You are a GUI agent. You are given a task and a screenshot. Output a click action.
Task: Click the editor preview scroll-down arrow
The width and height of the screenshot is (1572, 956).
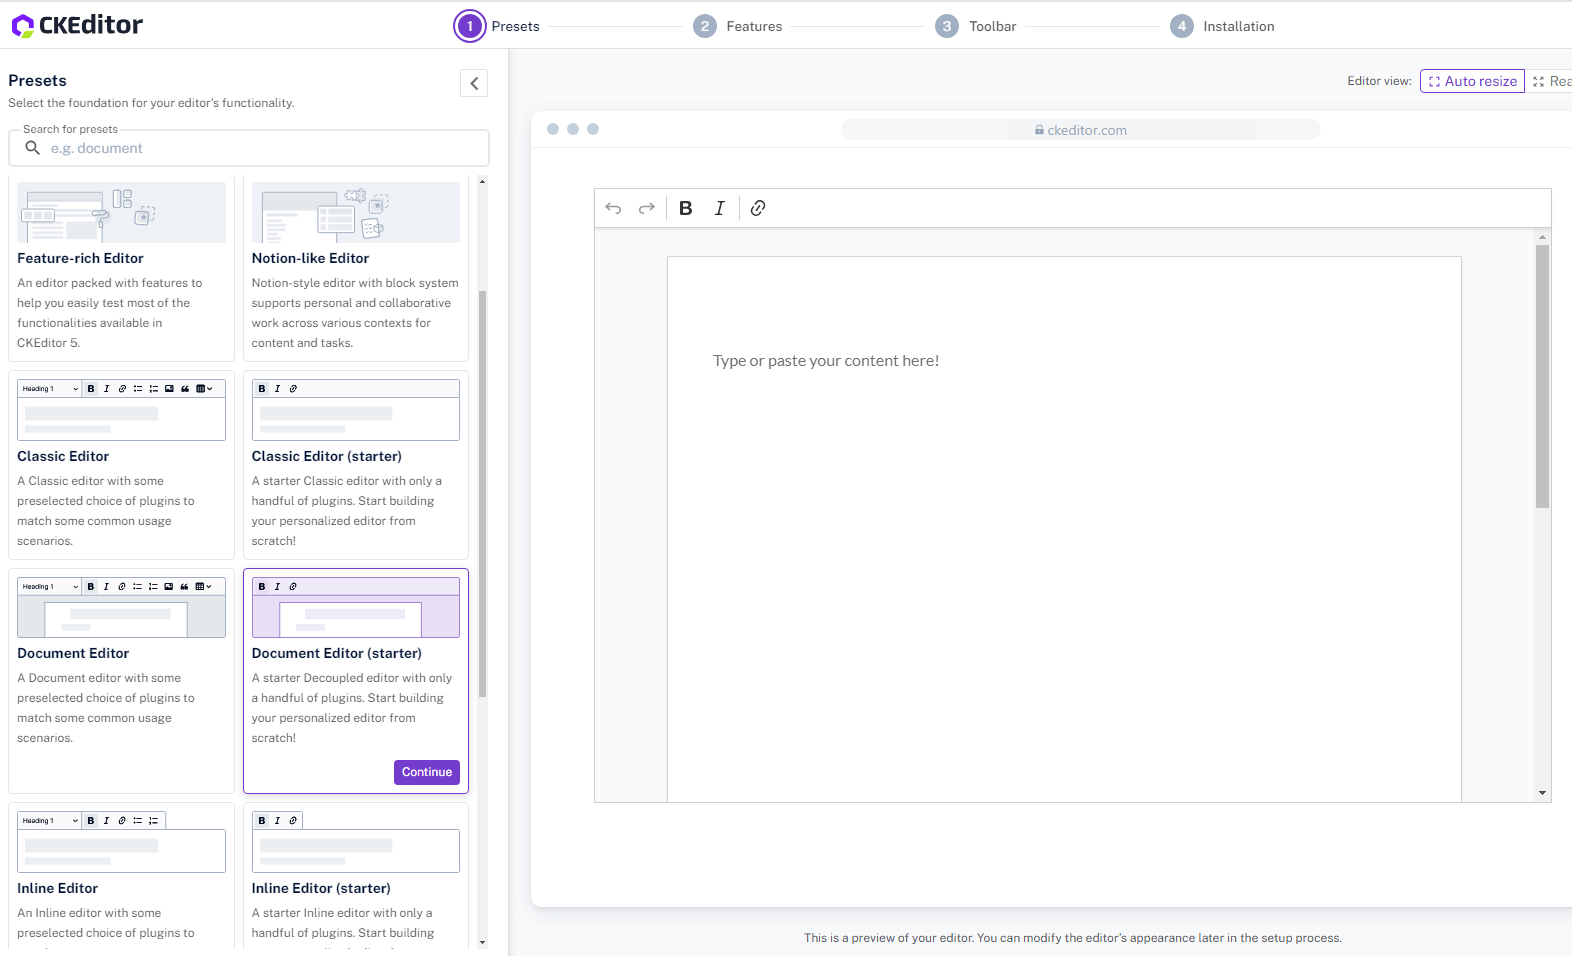[1542, 793]
